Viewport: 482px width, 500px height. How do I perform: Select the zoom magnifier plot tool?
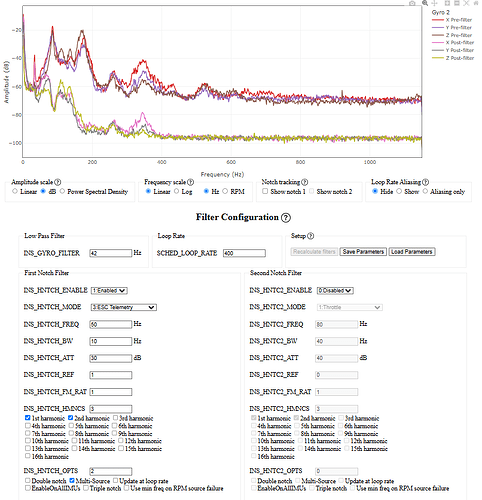425,3
